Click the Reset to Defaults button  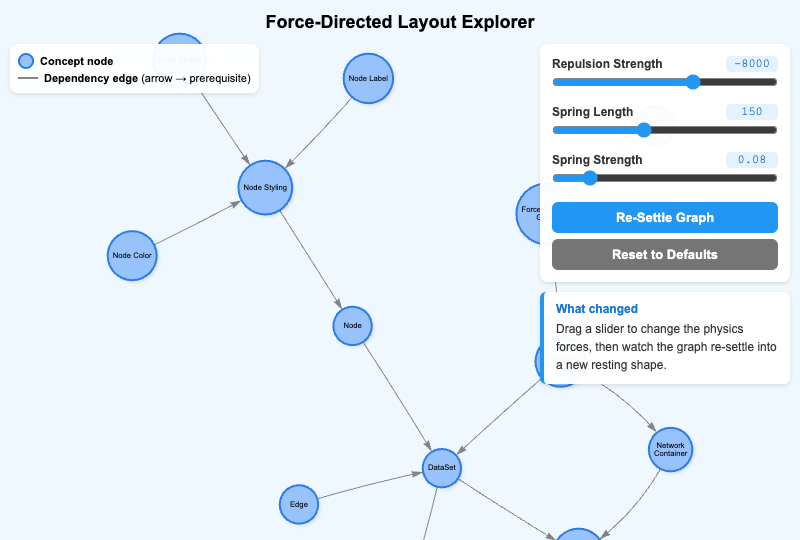[665, 254]
